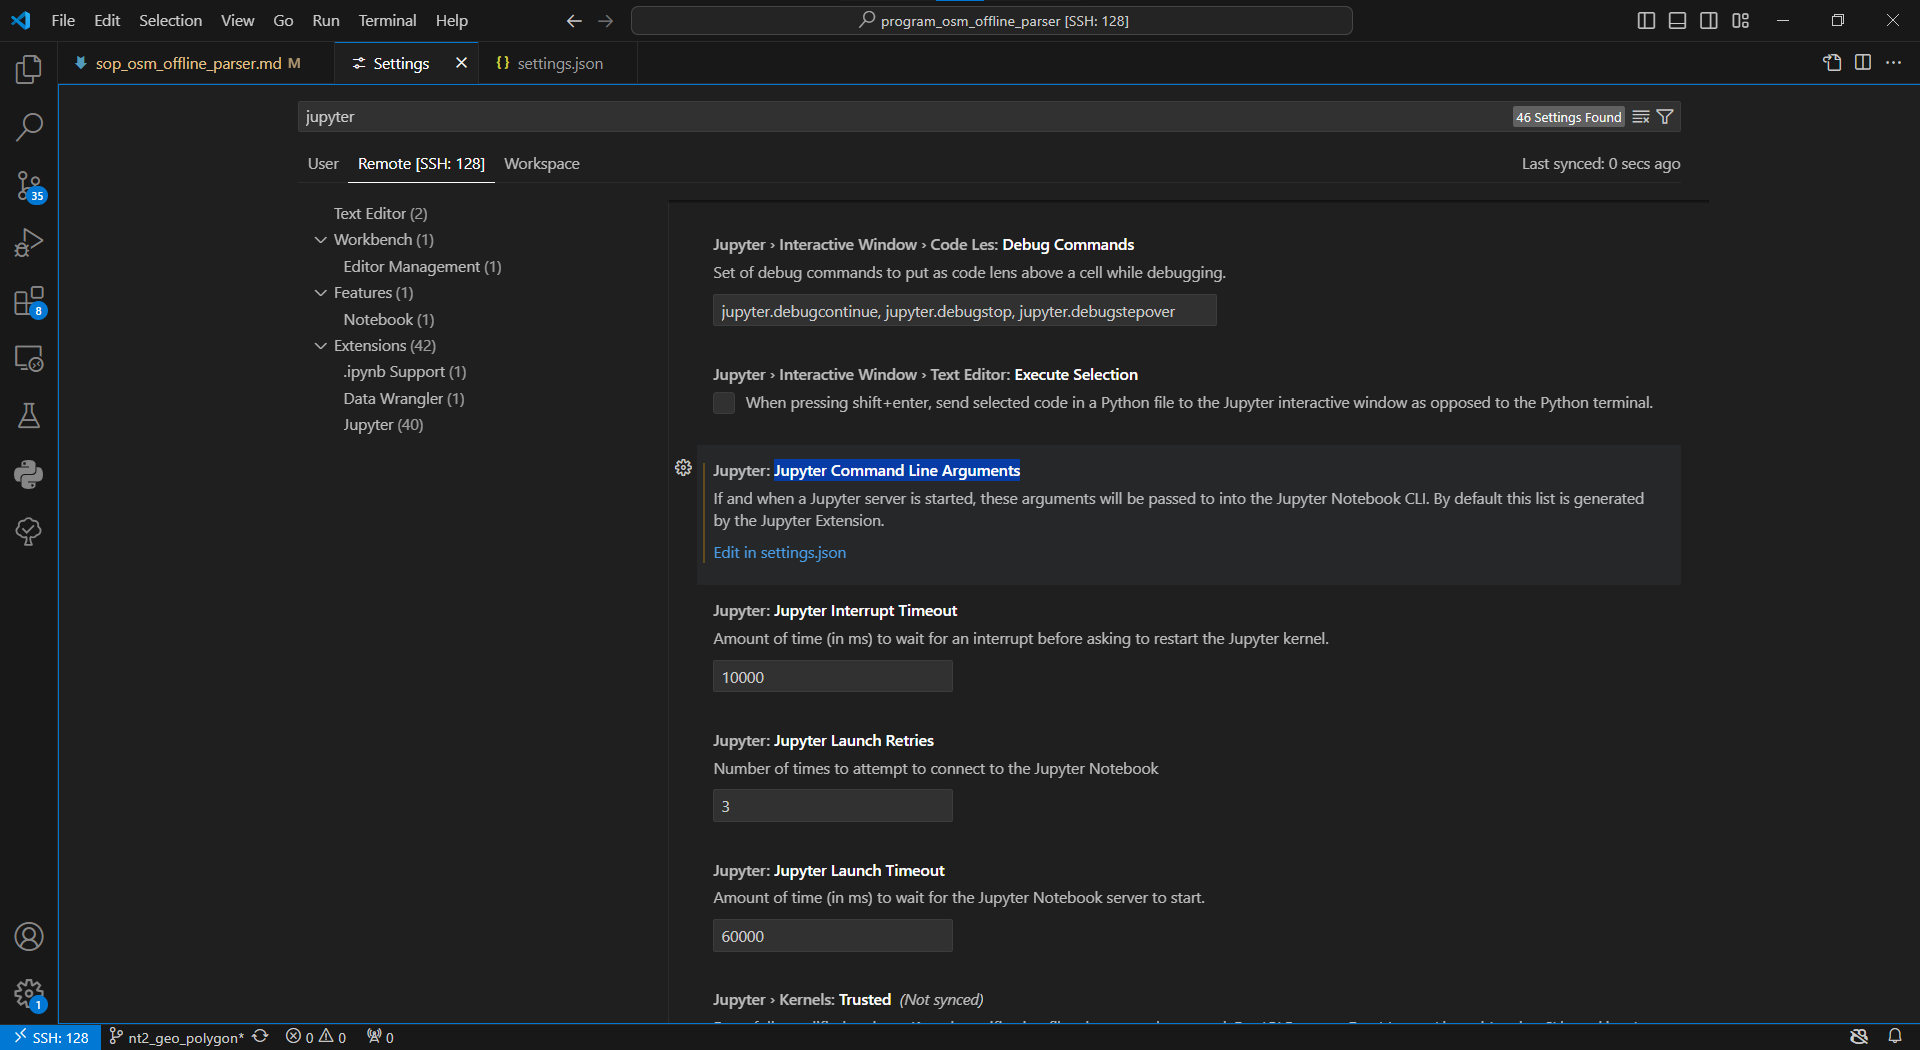
Task: Toggle primary side bar layout
Action: [x=1646, y=21]
